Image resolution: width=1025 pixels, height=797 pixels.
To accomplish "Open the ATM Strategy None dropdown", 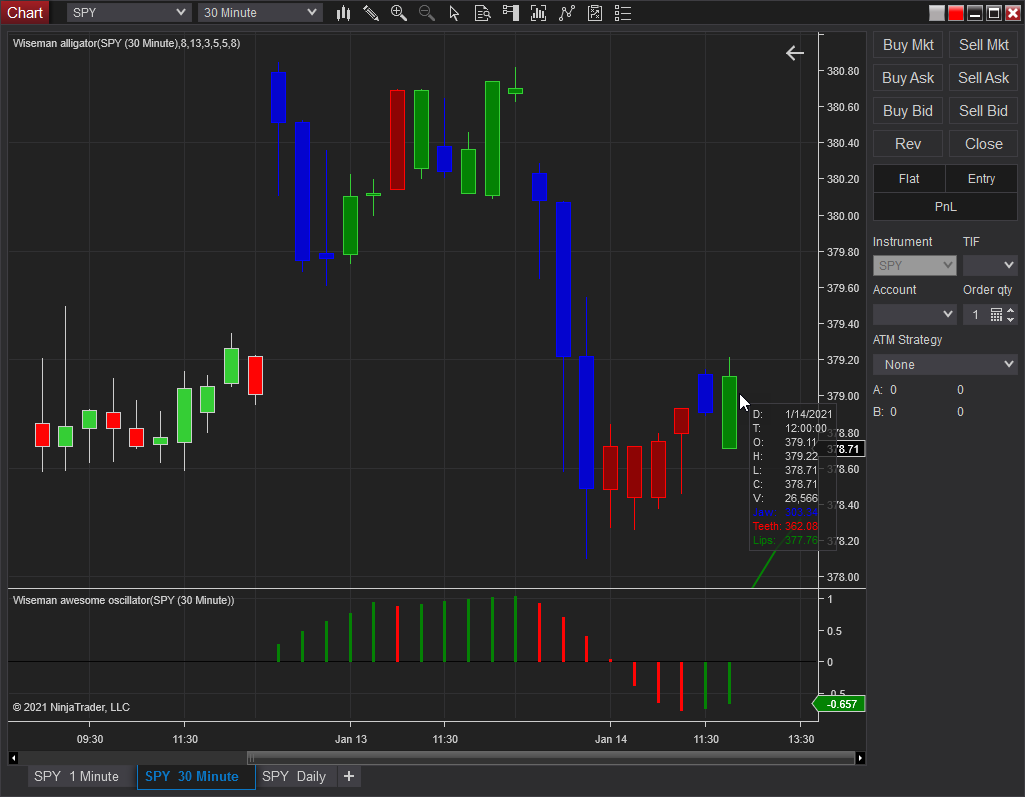I will click(945, 364).
